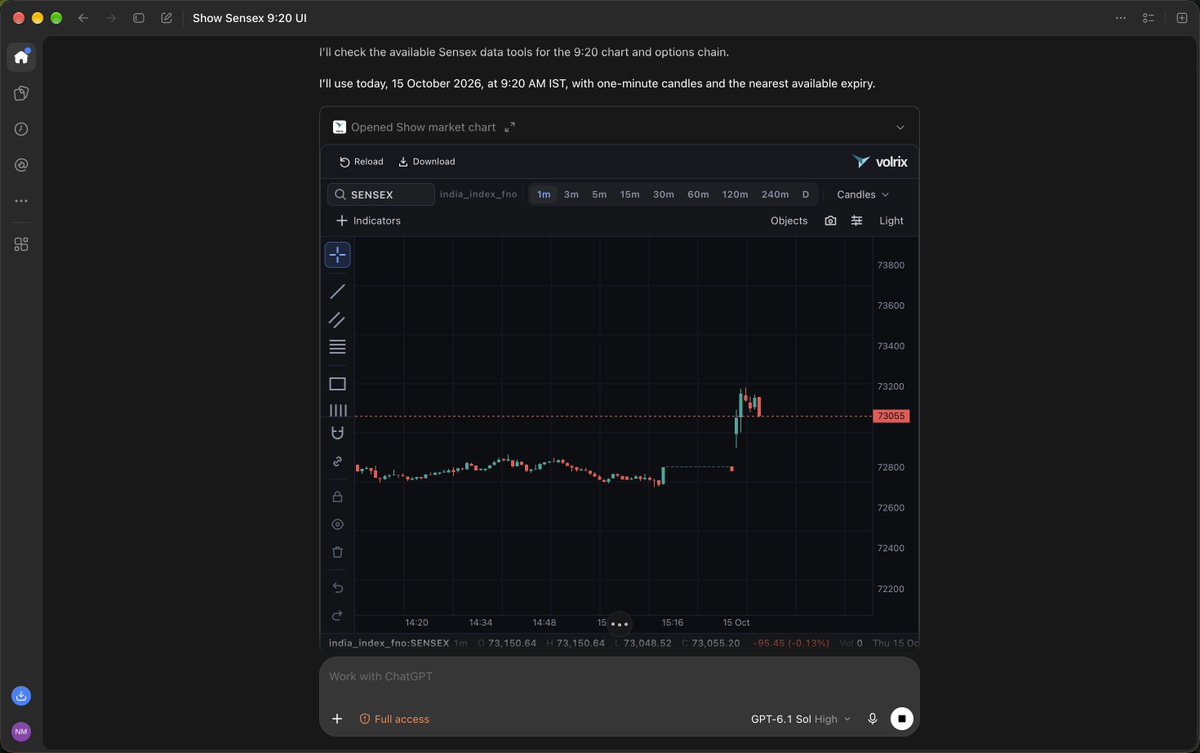Open the apps grid sidebar icon

(21, 244)
